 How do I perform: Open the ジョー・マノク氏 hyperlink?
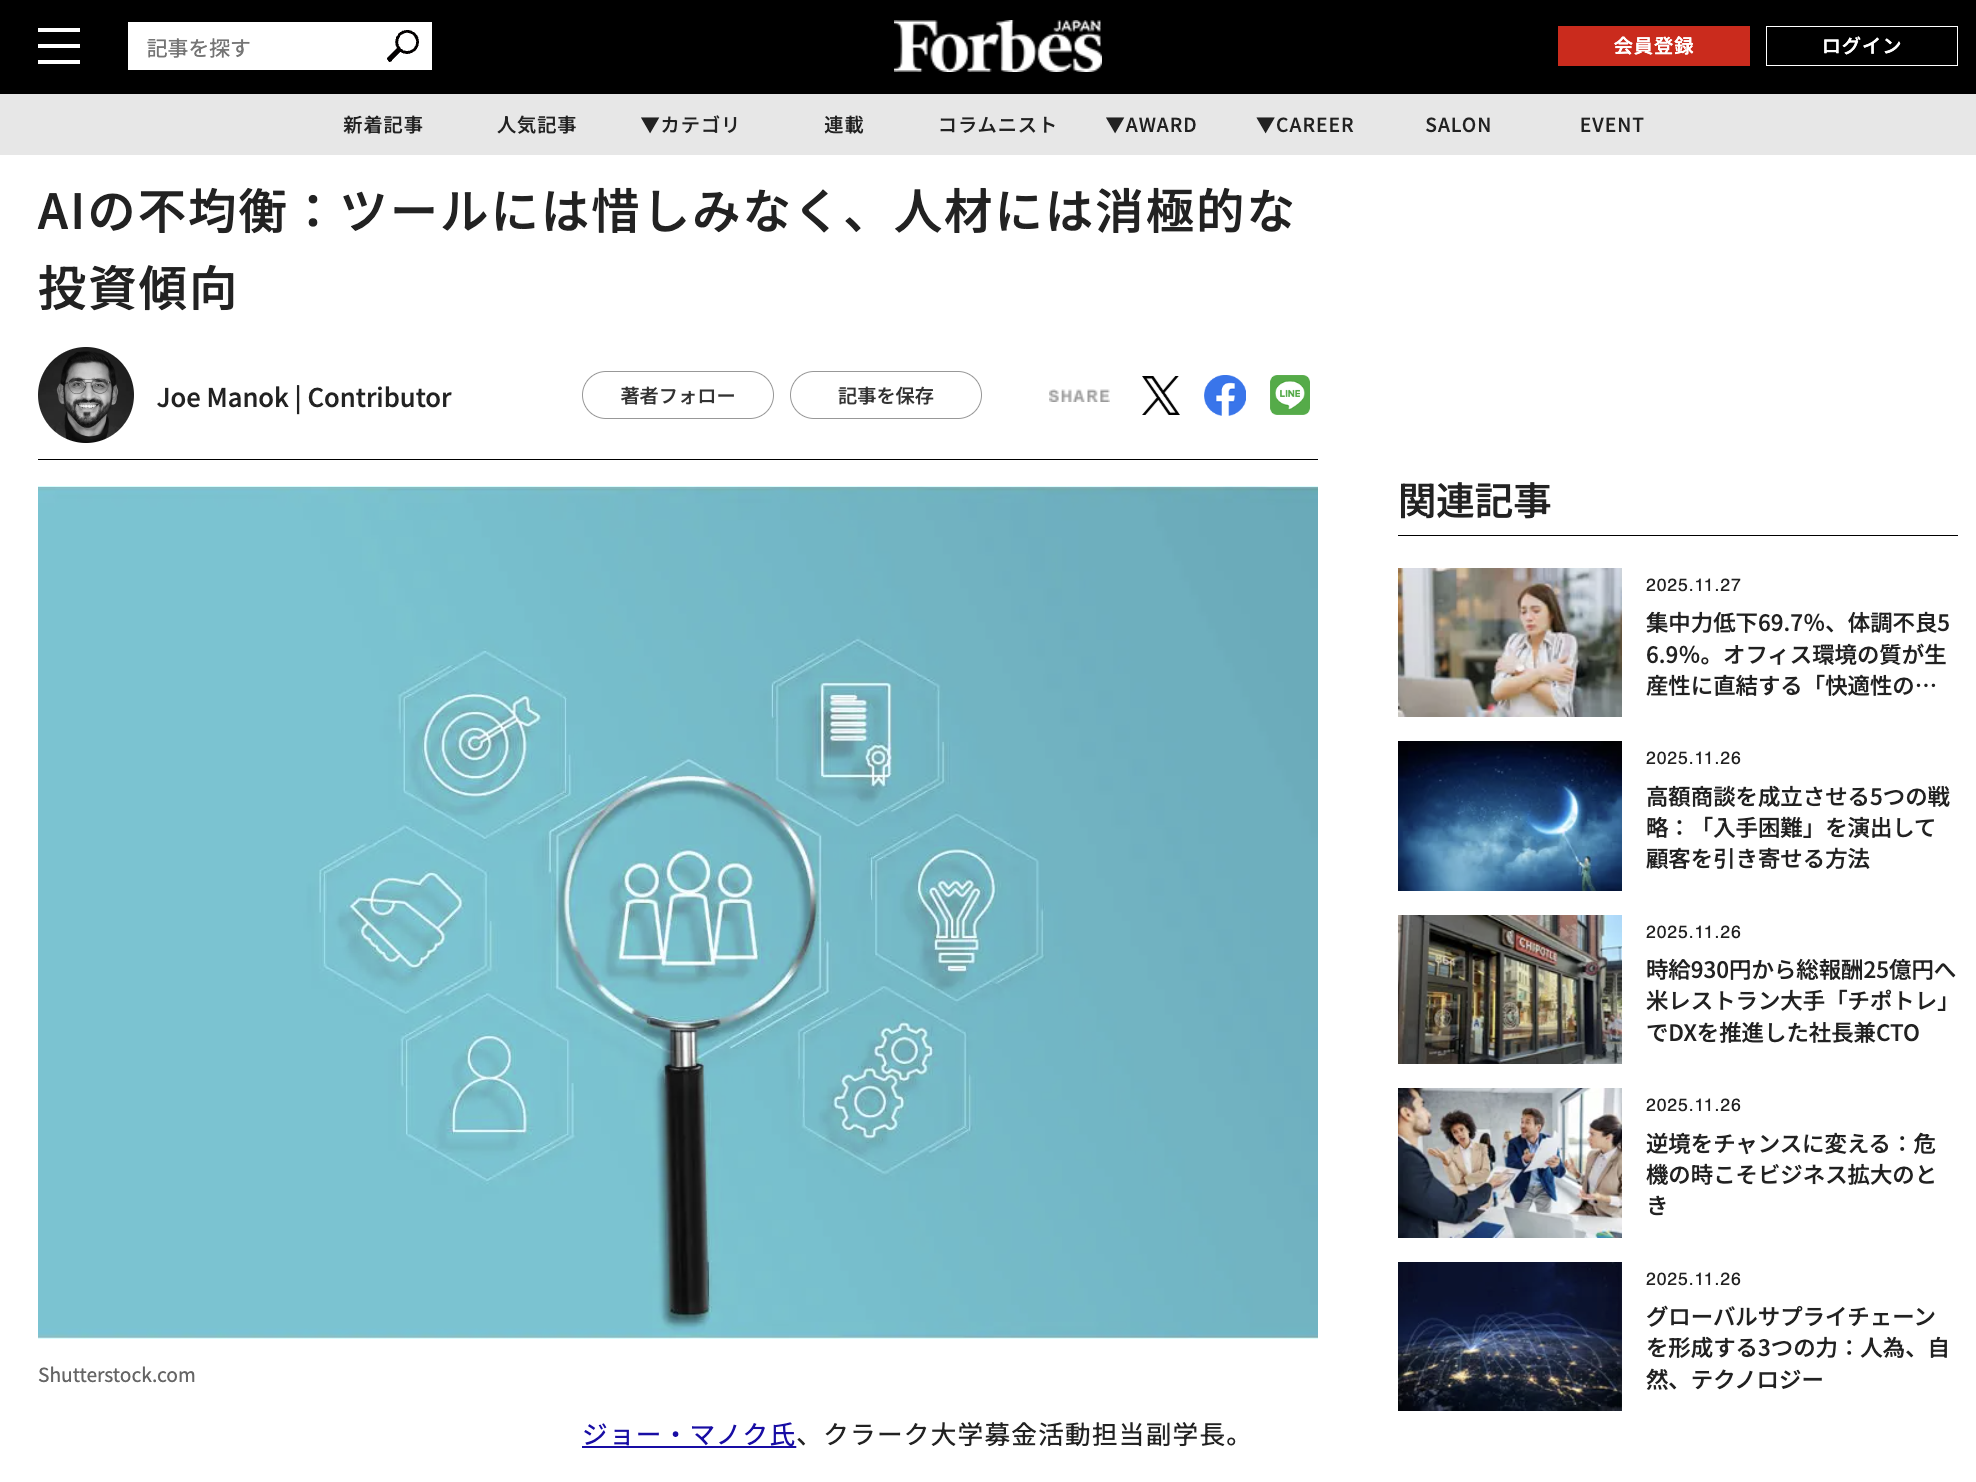[688, 1435]
